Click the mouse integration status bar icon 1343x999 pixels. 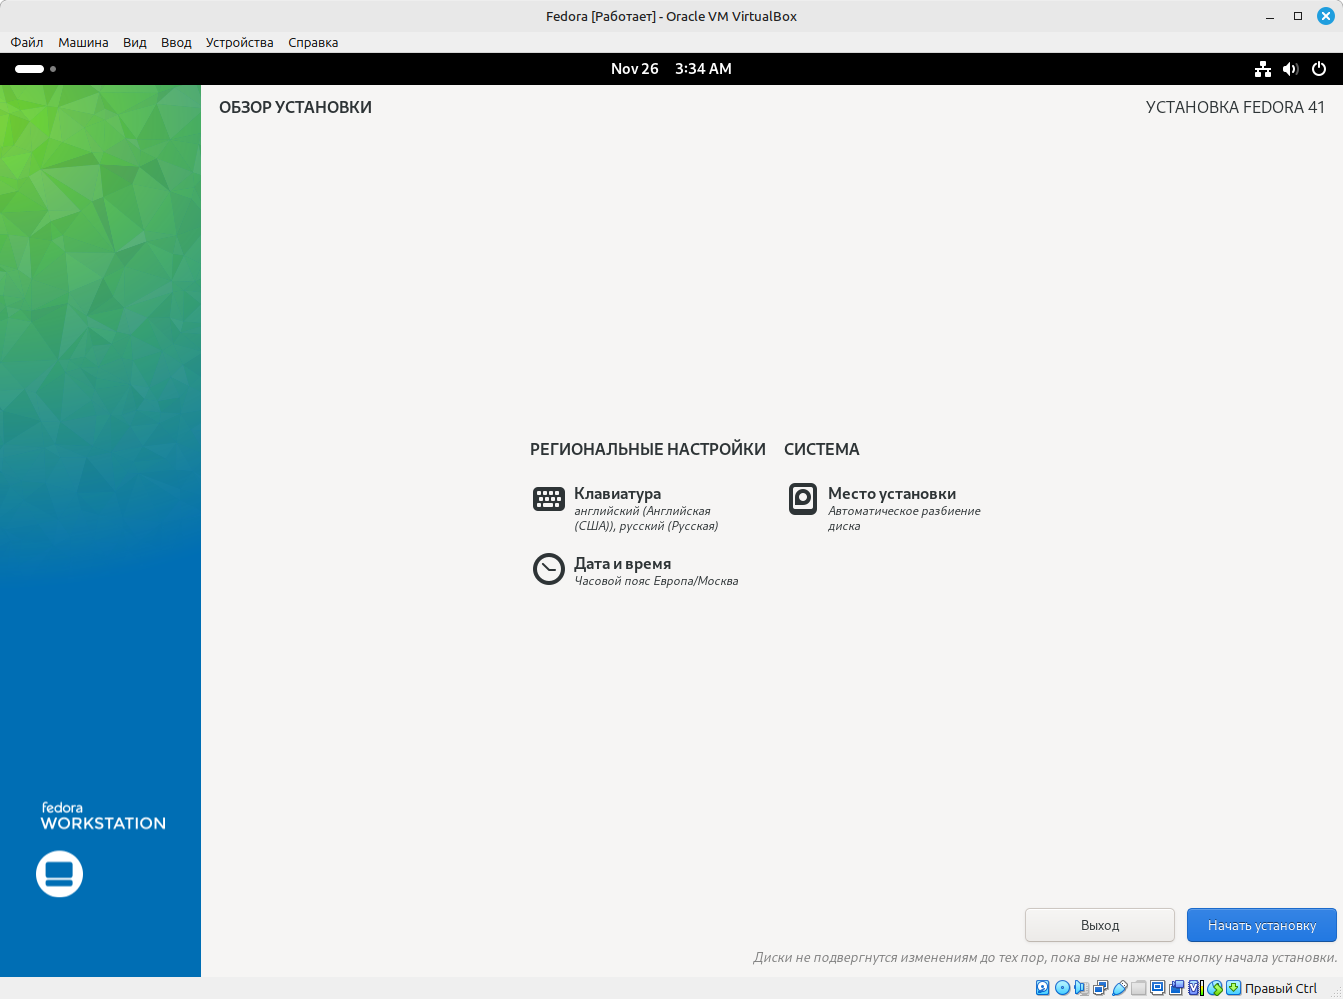coord(1215,988)
